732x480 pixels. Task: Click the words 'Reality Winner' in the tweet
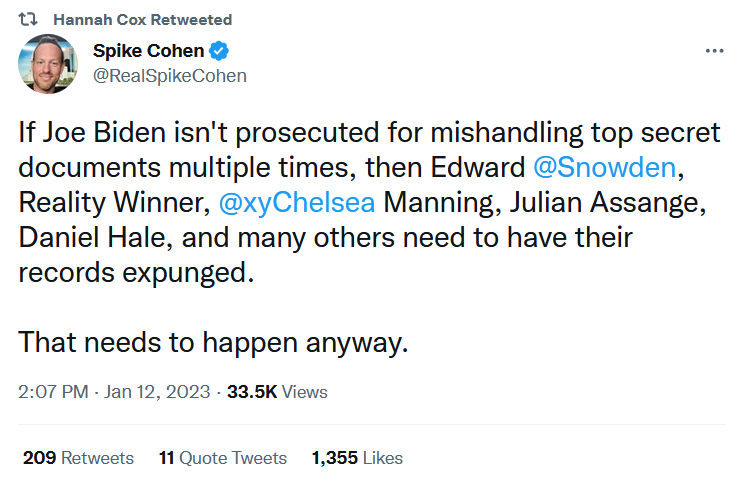(109, 202)
